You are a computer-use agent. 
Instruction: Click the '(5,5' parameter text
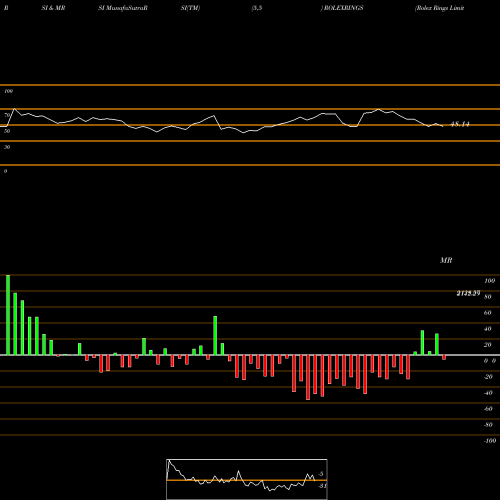pos(257,8)
